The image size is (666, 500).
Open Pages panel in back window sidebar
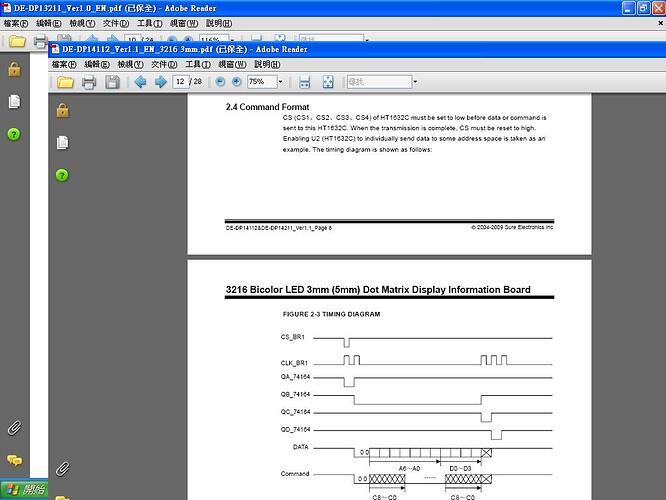point(14,102)
